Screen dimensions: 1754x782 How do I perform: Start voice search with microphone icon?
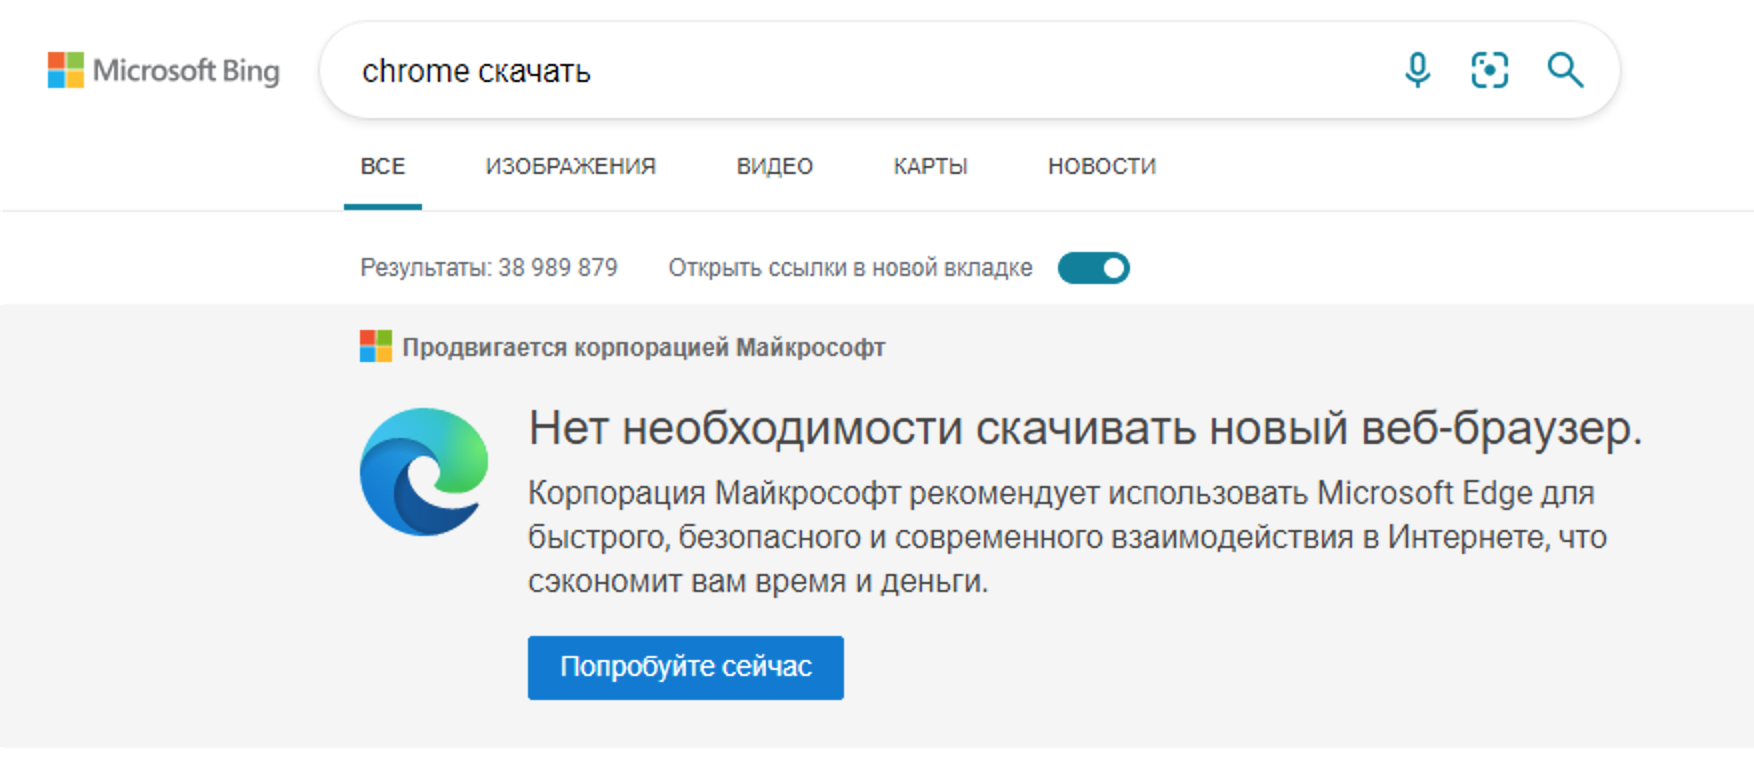1417,71
